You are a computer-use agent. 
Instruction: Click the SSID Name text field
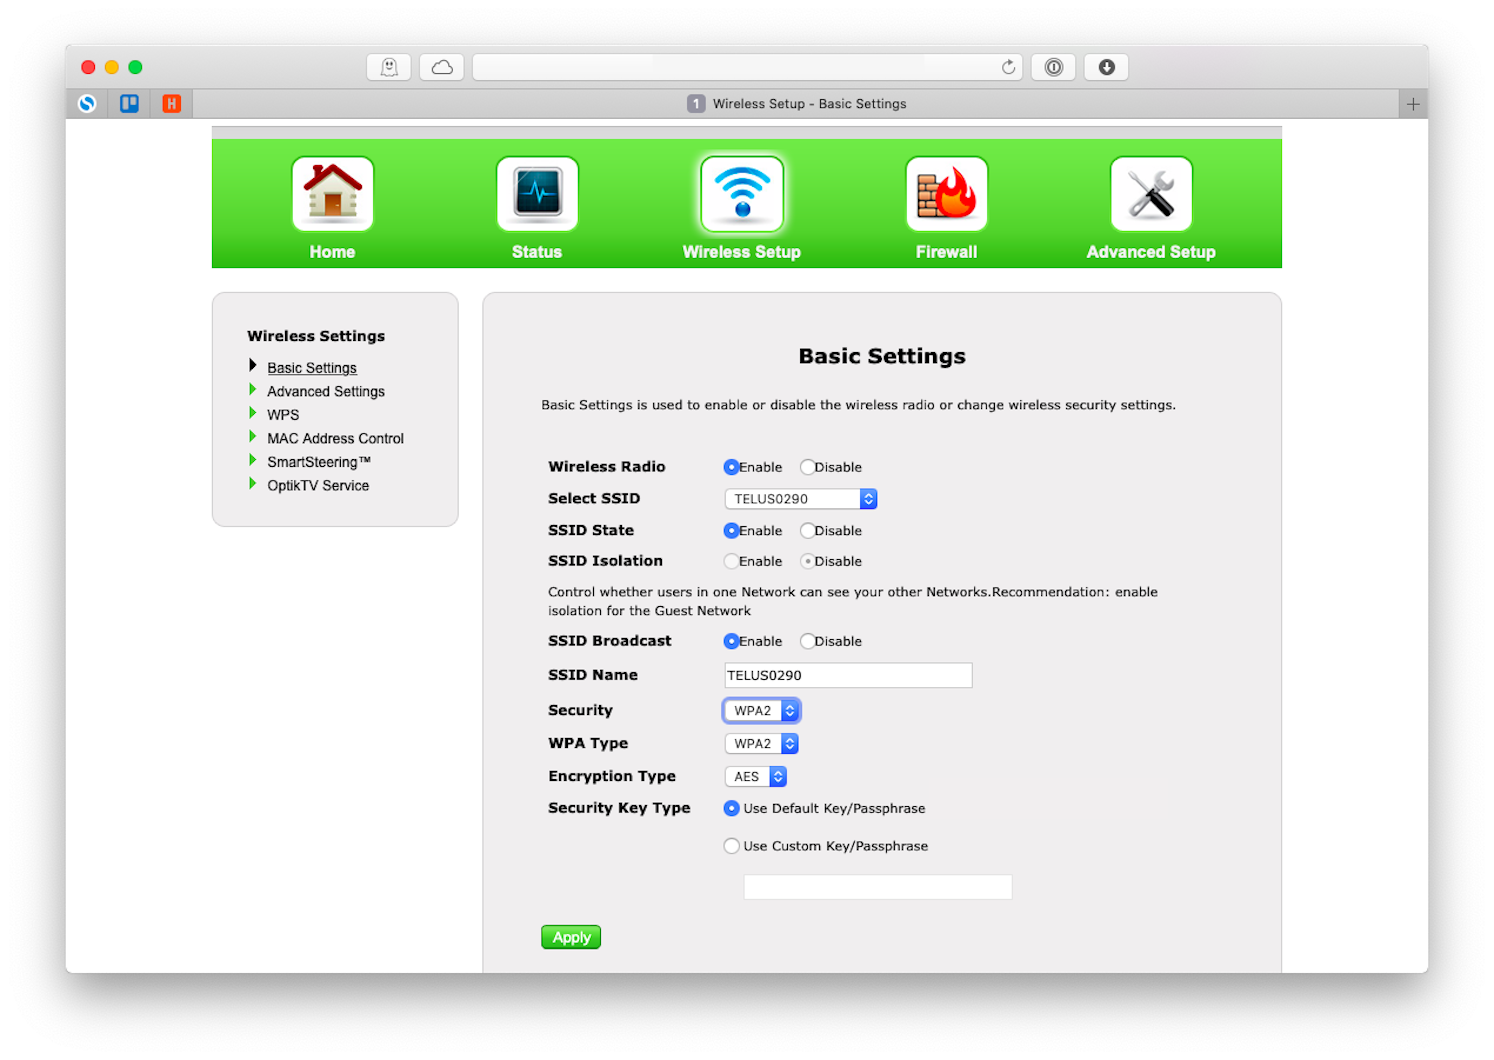[847, 675]
